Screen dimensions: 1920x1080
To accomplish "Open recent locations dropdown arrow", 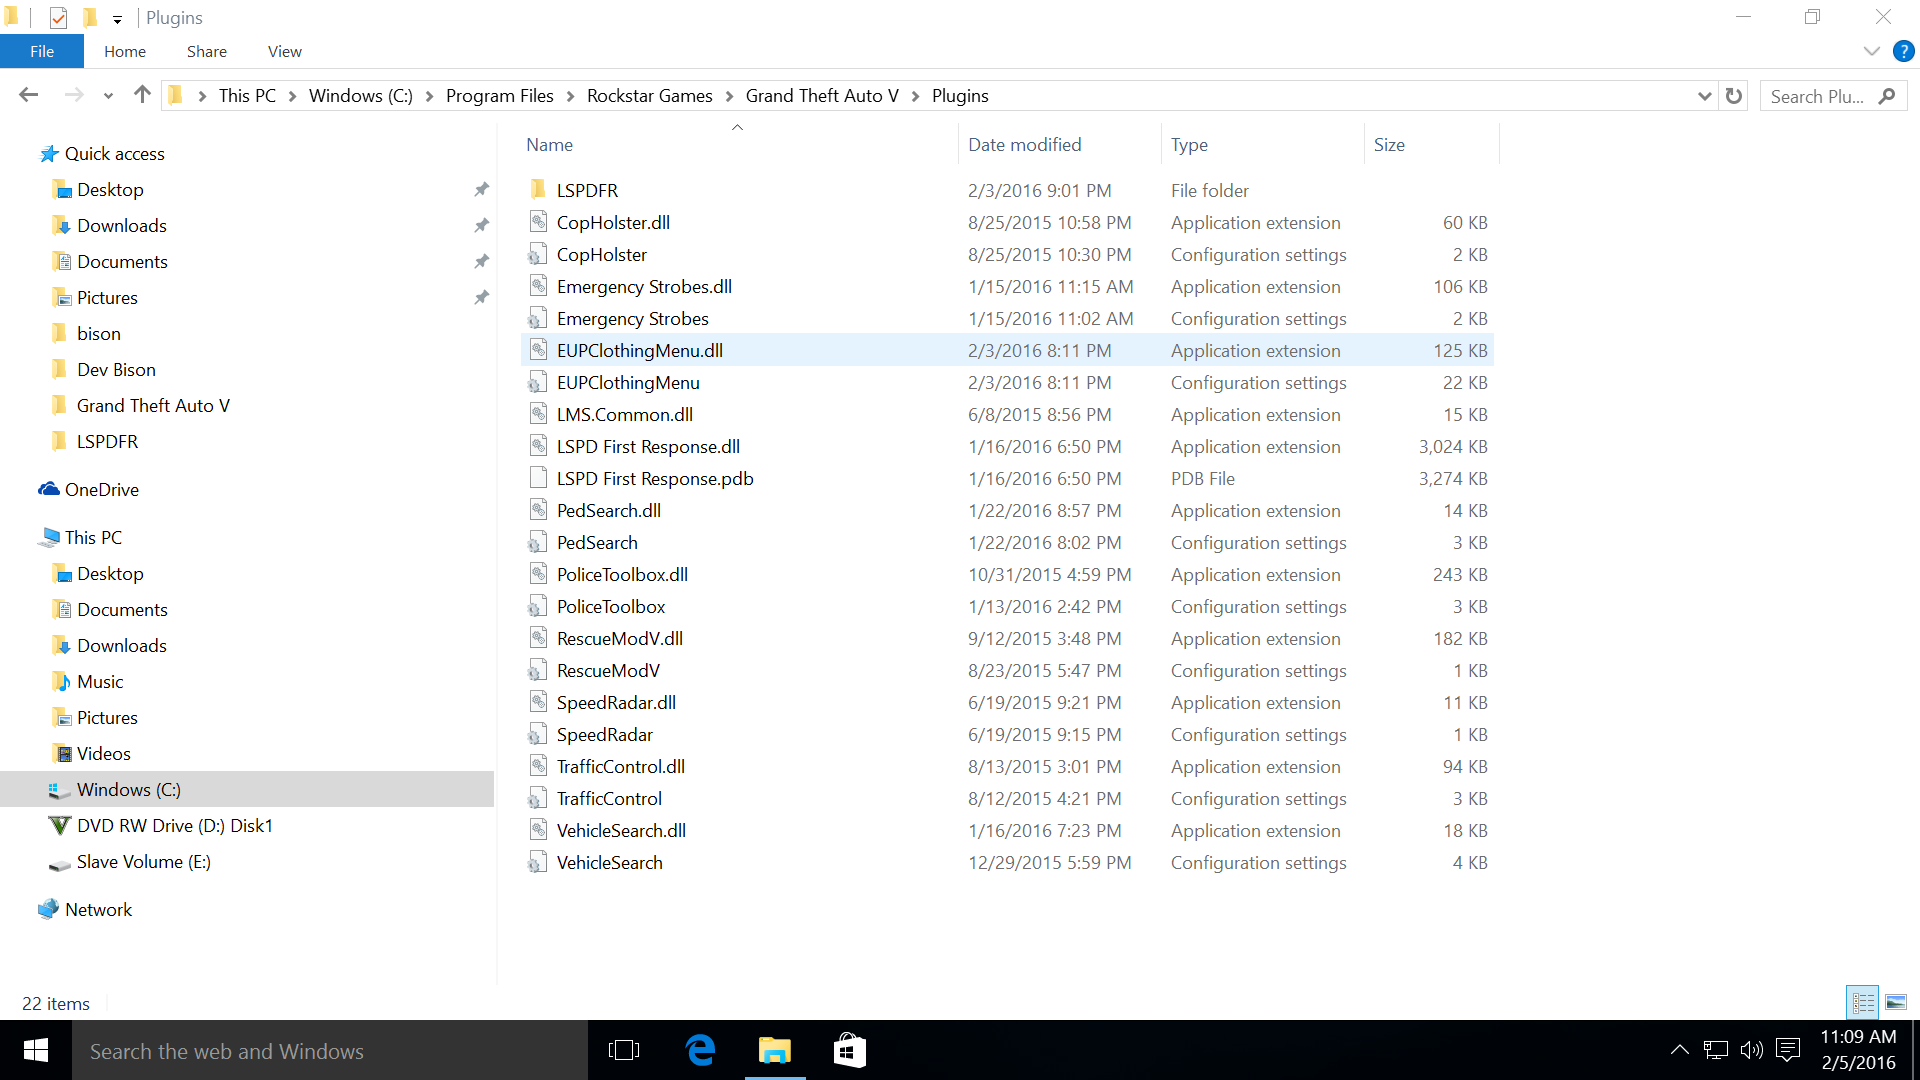I will pyautogui.click(x=108, y=96).
